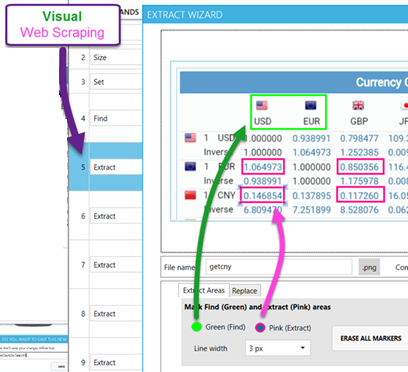Select the Pink (Extract) marker option
The height and width of the screenshot is (372, 408).
pyautogui.click(x=260, y=328)
